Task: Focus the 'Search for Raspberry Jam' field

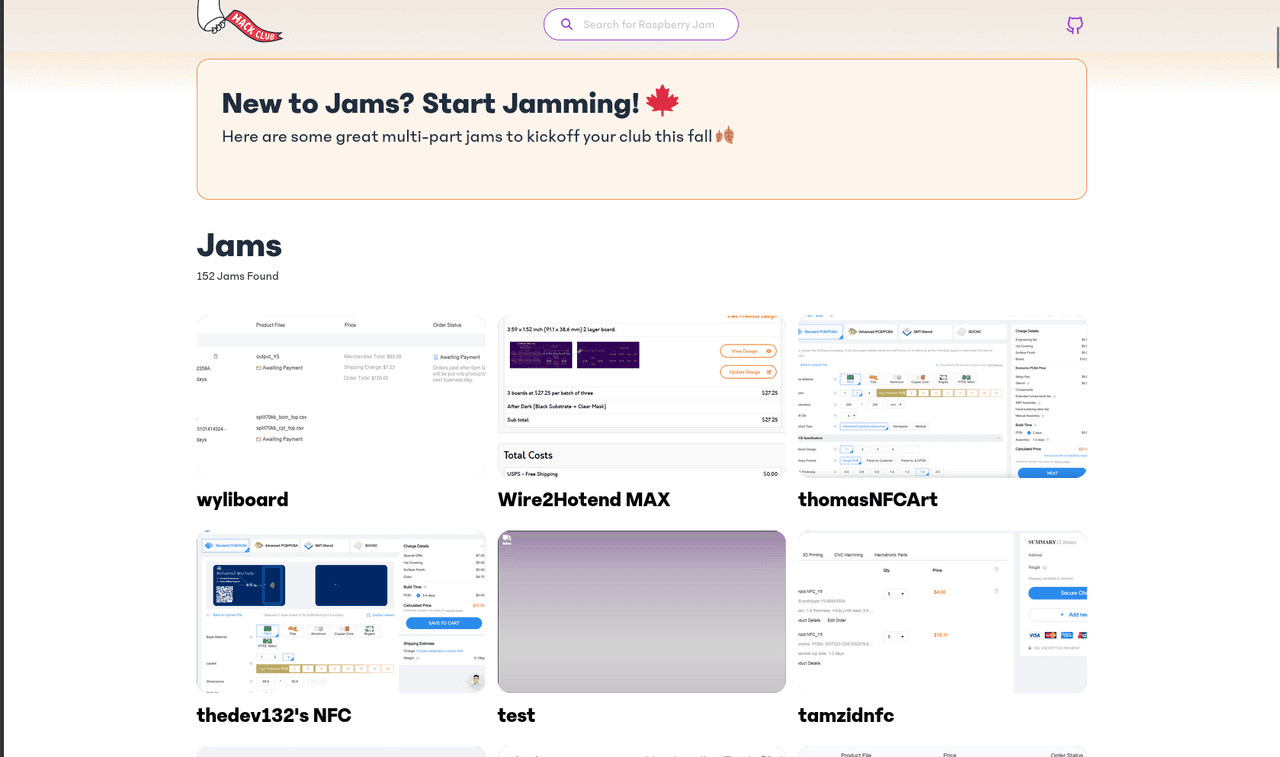Action: [648, 24]
